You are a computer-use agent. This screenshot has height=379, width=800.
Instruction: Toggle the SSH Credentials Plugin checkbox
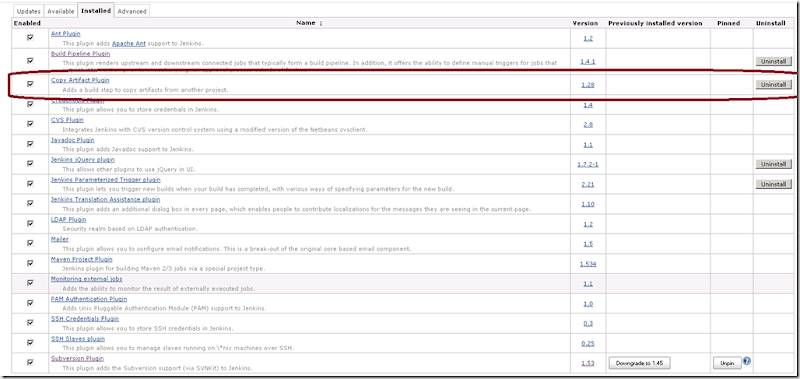(30, 322)
